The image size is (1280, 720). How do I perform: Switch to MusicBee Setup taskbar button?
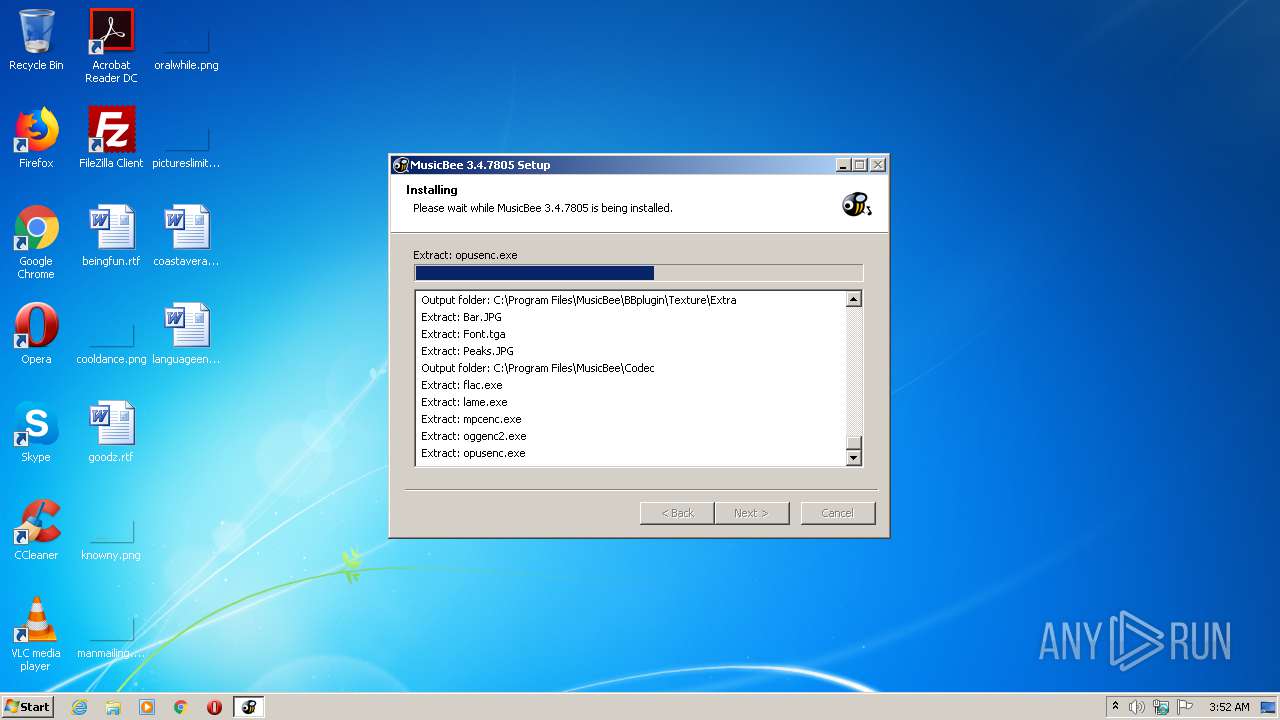point(249,707)
